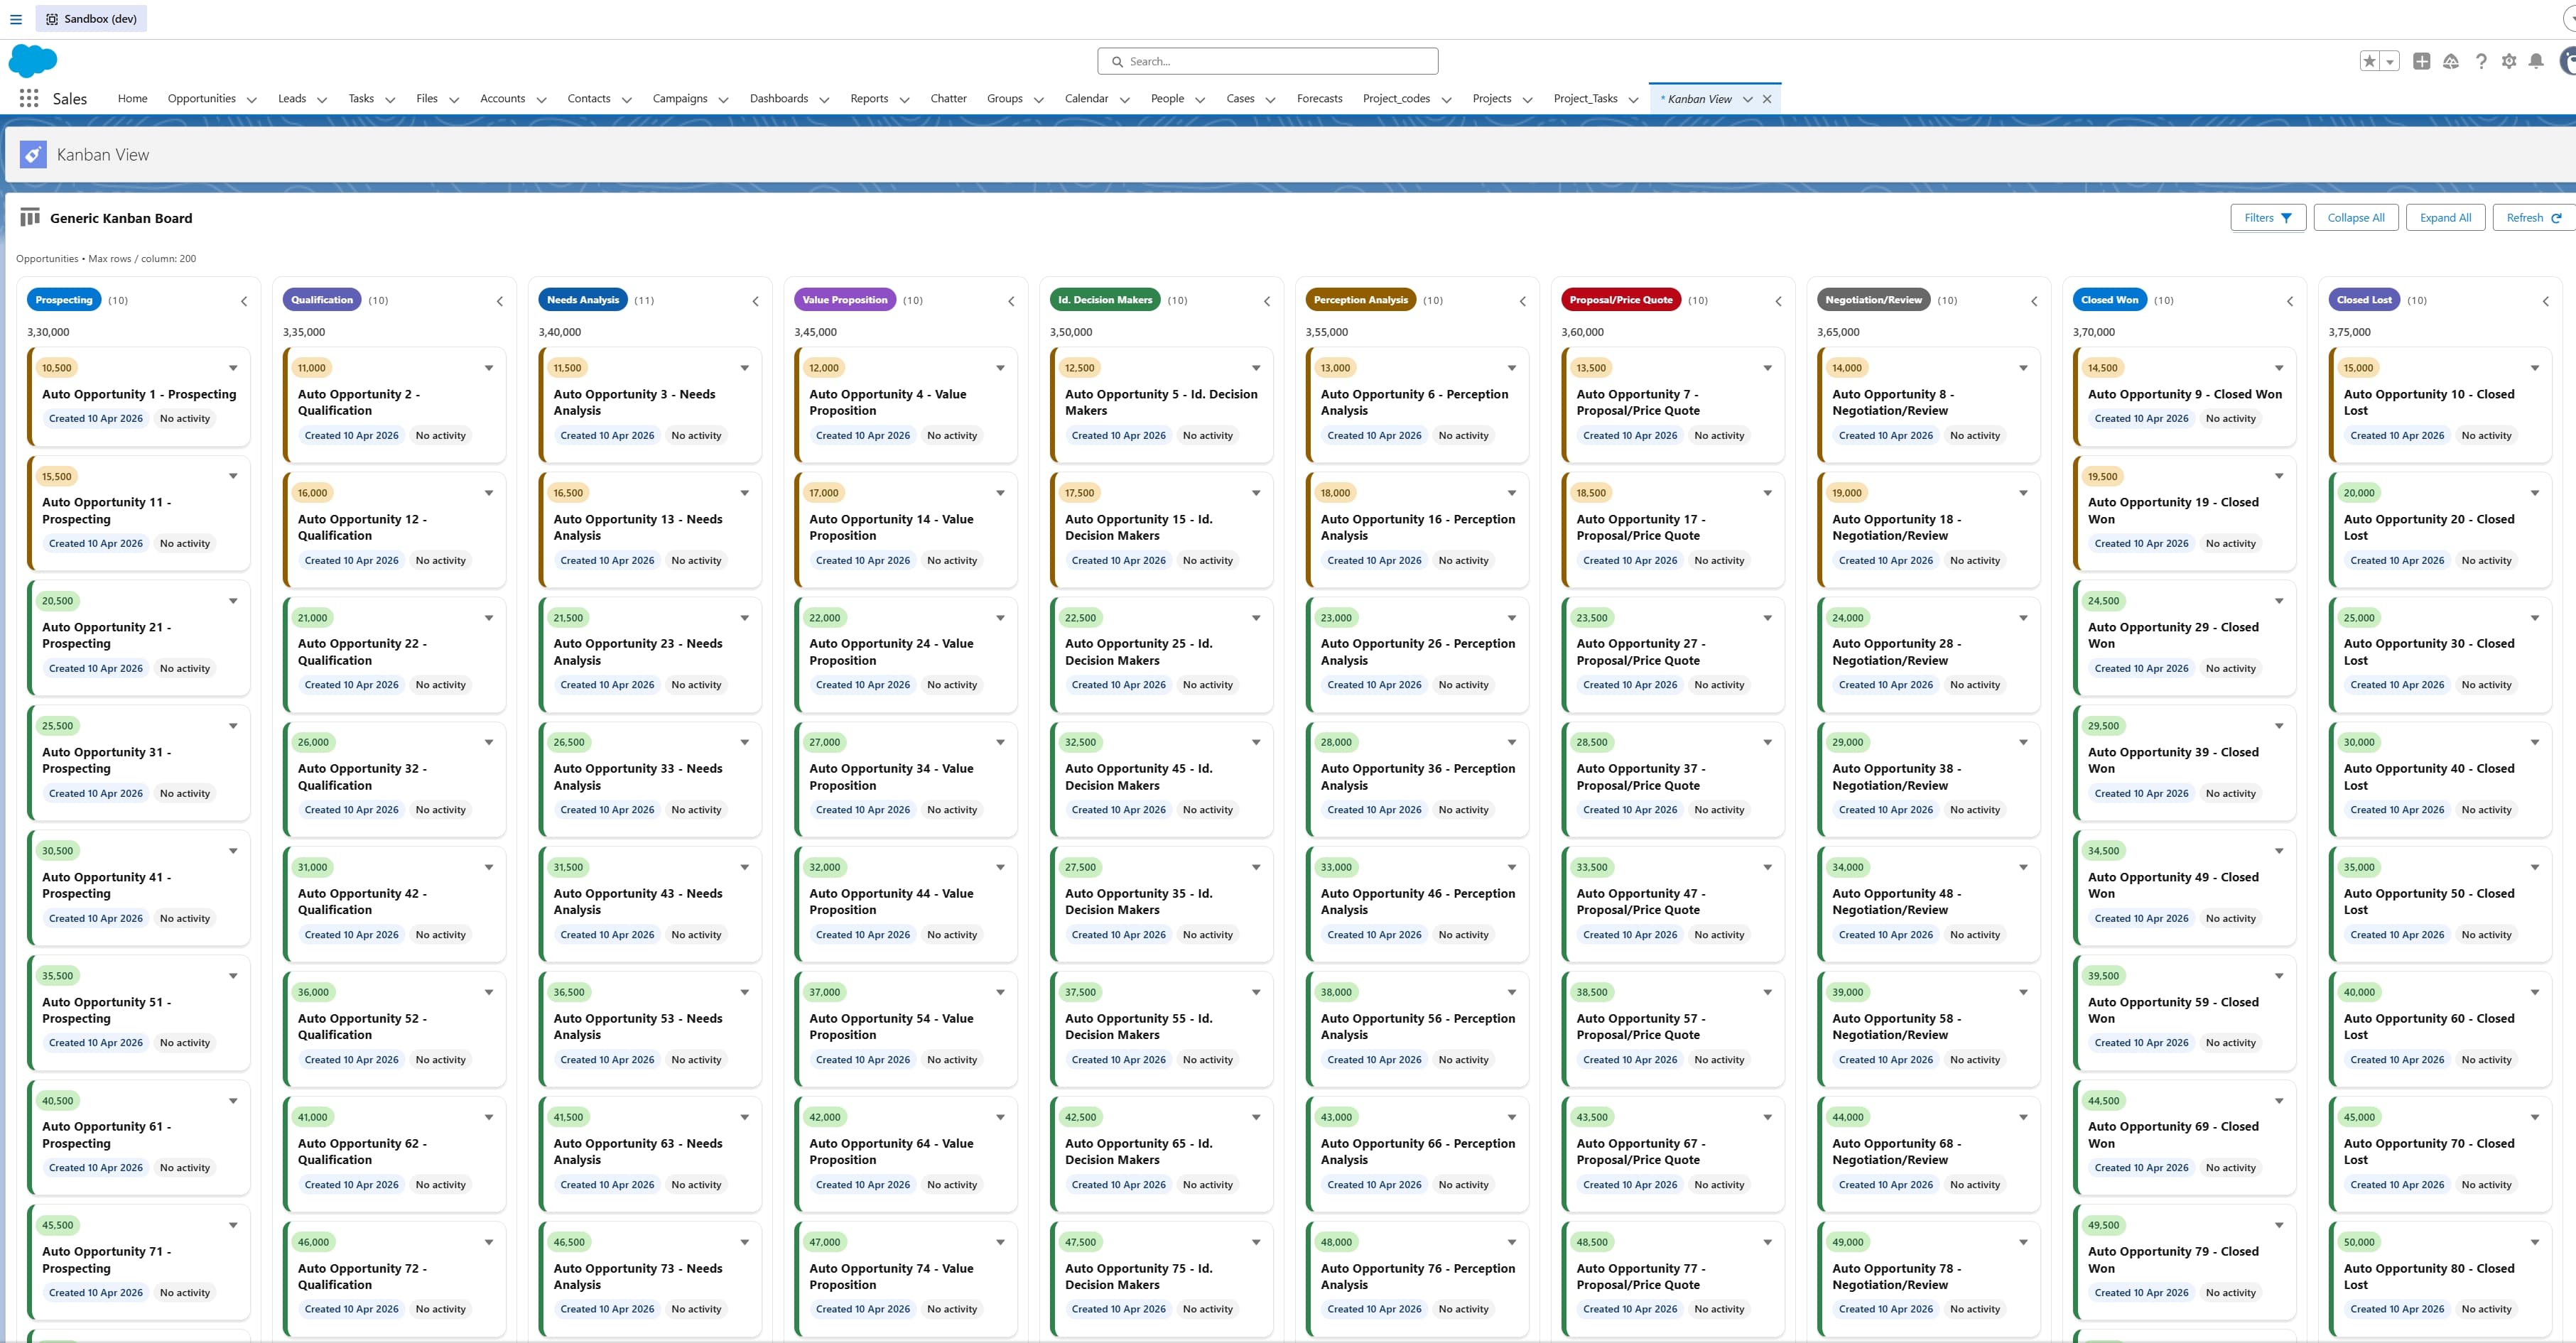
Task: Open actions menu for Auto Opportunity 10 card
Action: [2535, 368]
